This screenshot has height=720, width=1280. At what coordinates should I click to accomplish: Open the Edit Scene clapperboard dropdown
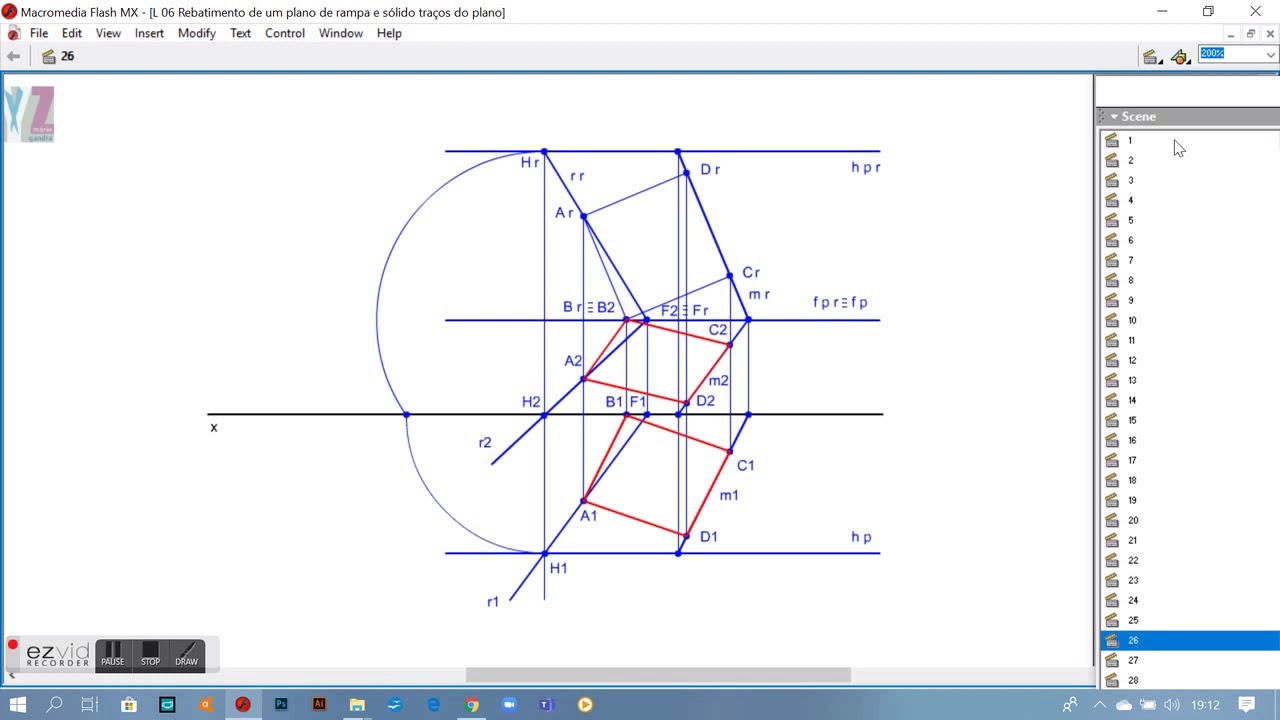[1152, 57]
